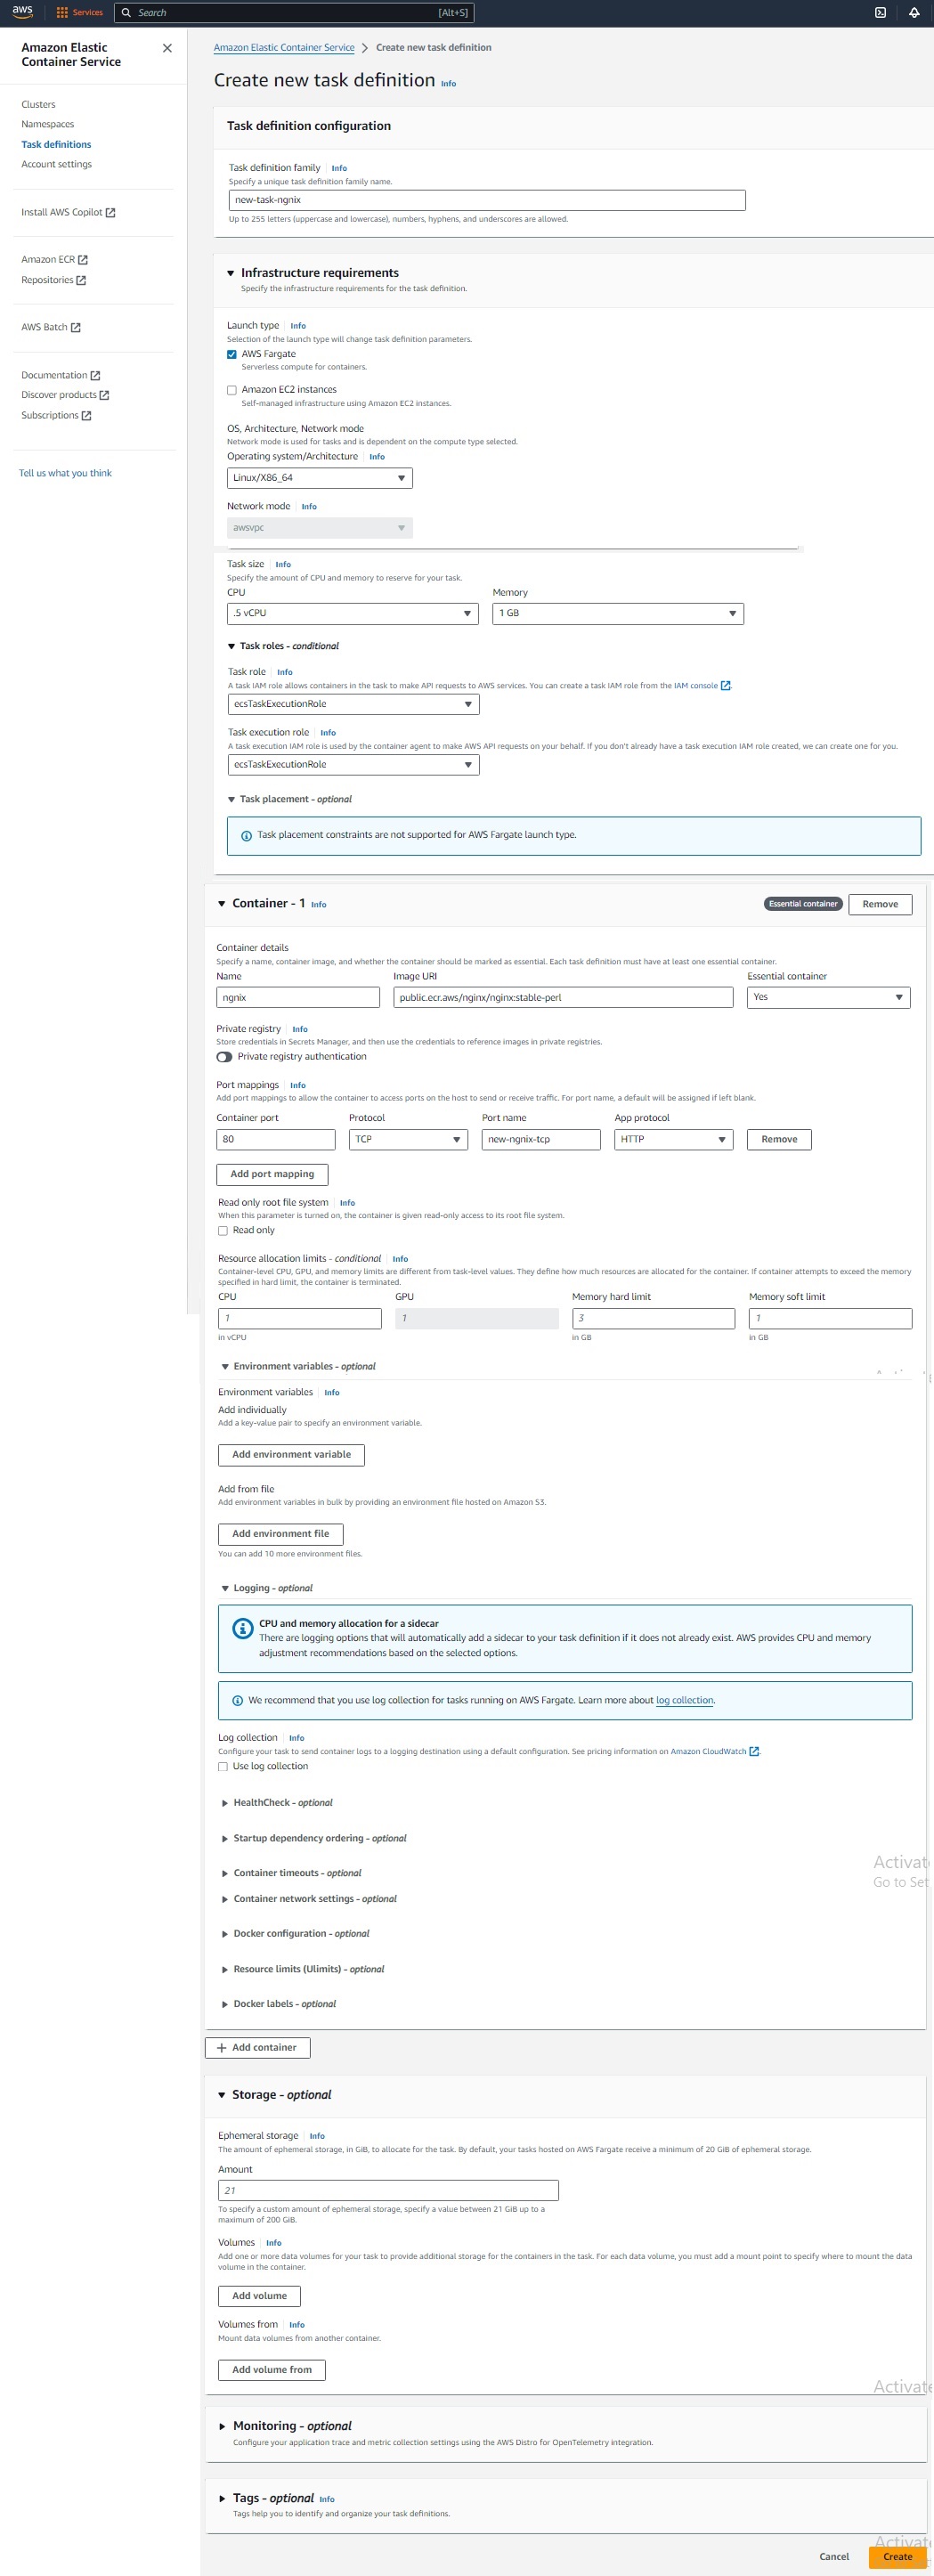The height and width of the screenshot is (2576, 934).
Task: Open Account settings in the sidebar
Action: click(56, 165)
